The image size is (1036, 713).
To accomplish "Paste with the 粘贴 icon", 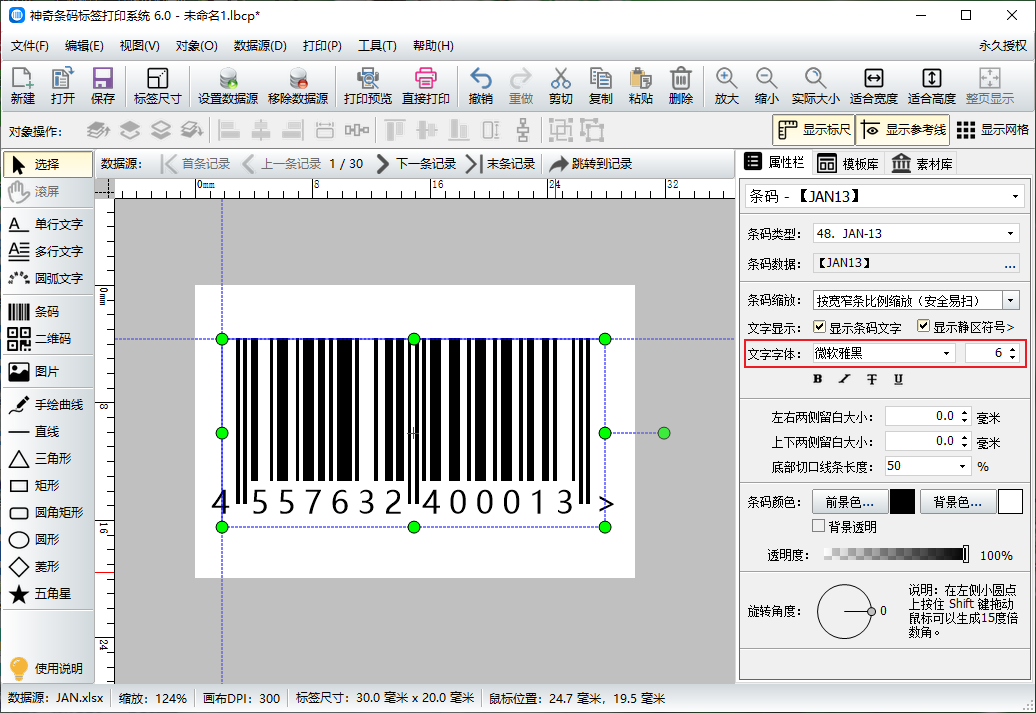I will click(640, 85).
